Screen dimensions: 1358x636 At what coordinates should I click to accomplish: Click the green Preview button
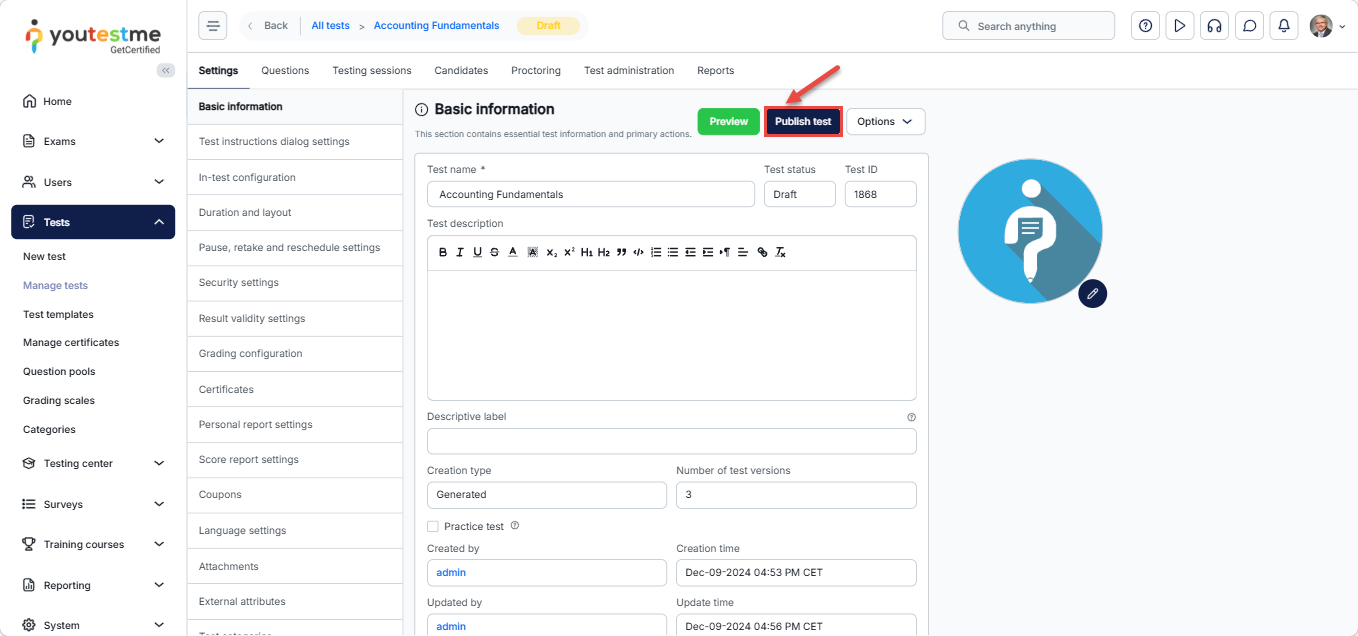pyautogui.click(x=728, y=121)
